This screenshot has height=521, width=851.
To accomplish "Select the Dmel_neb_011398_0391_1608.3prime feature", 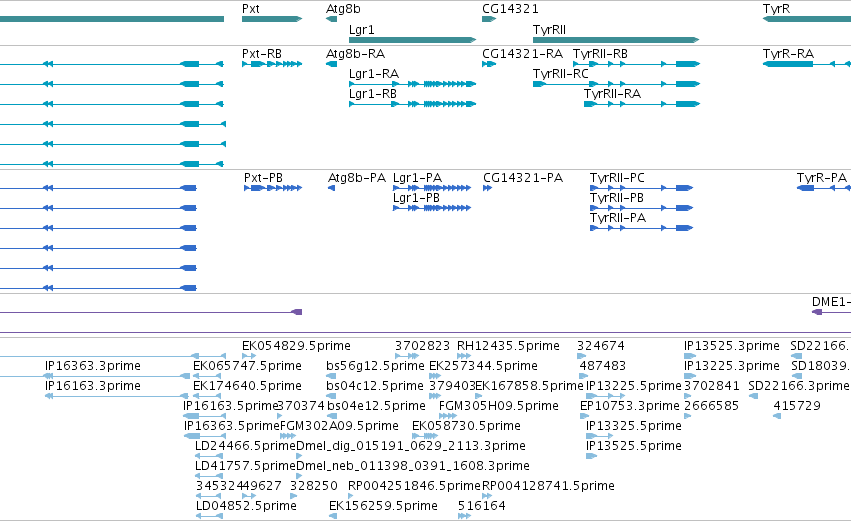I will click(299, 476).
